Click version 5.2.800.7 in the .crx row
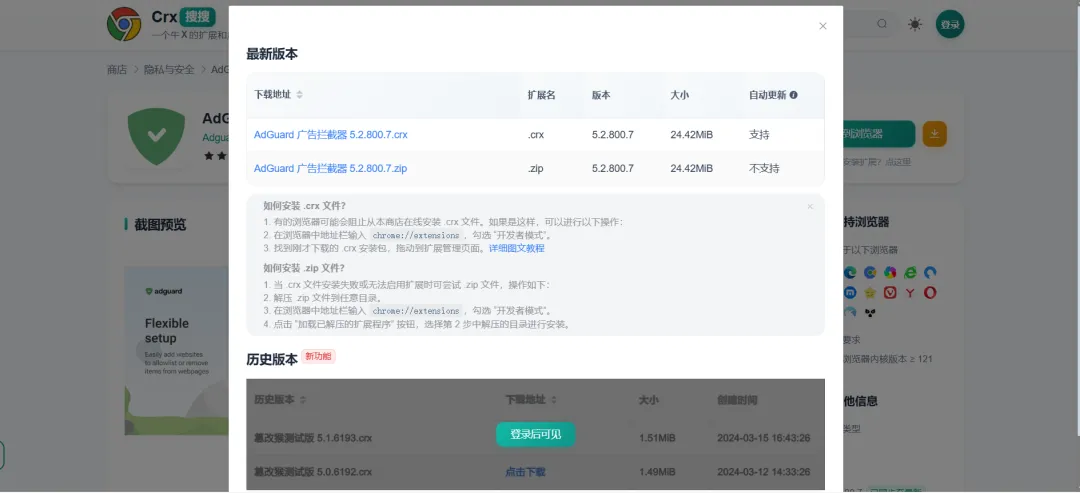 pos(612,134)
